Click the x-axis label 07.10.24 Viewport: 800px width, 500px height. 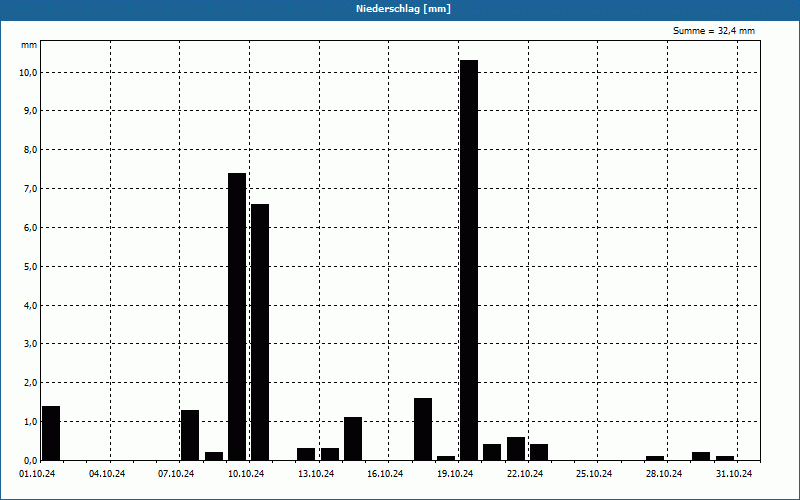(176, 474)
